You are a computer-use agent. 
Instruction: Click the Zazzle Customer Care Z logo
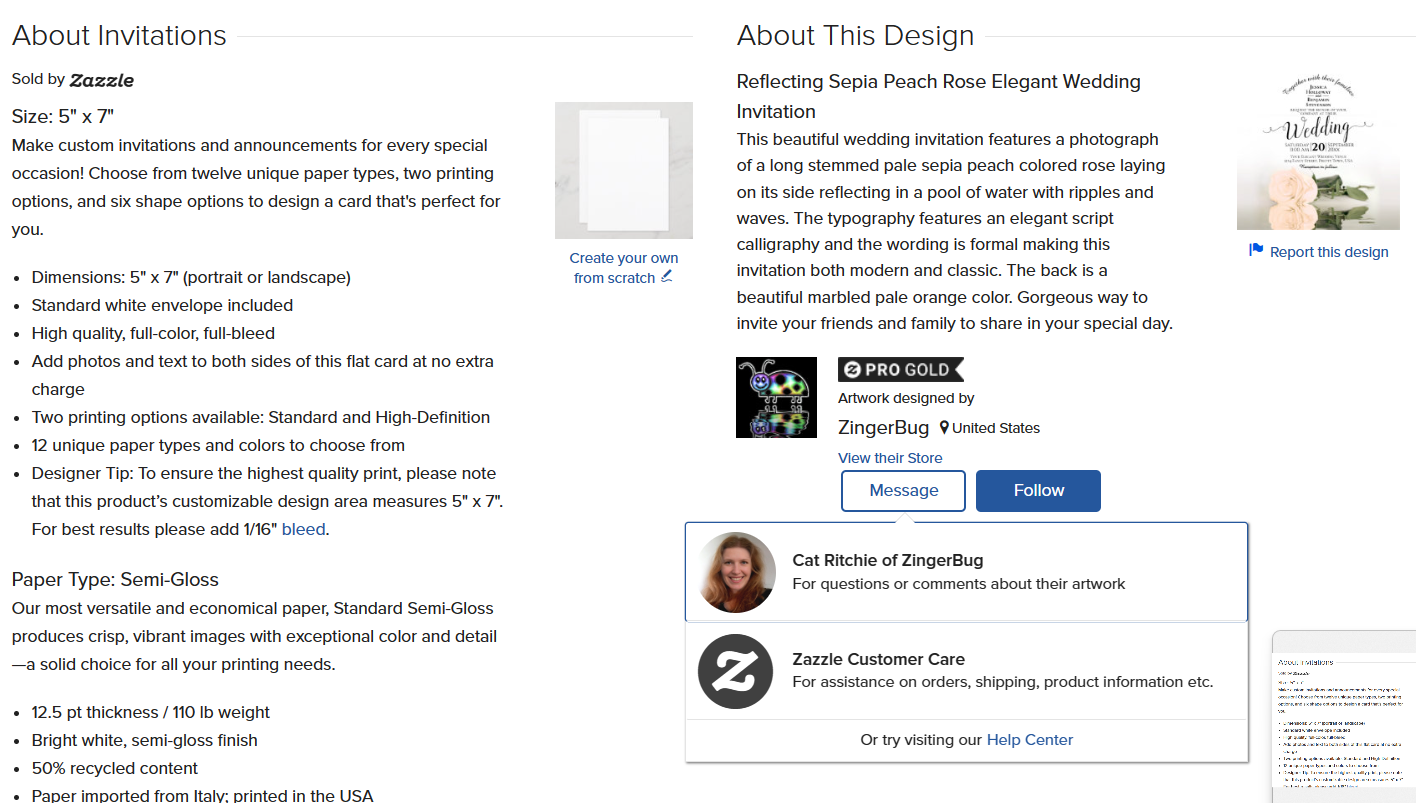click(x=736, y=672)
